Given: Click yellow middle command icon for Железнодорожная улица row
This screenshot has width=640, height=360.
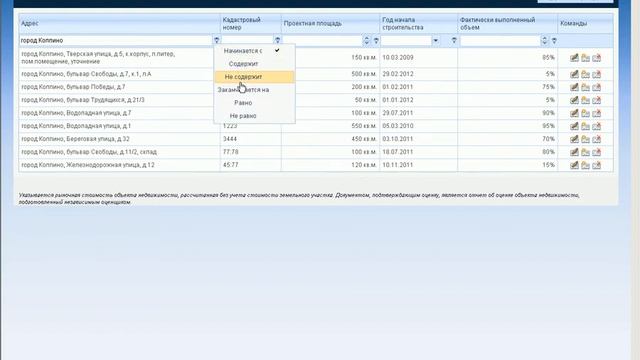Looking at the screenshot, I should tap(585, 165).
